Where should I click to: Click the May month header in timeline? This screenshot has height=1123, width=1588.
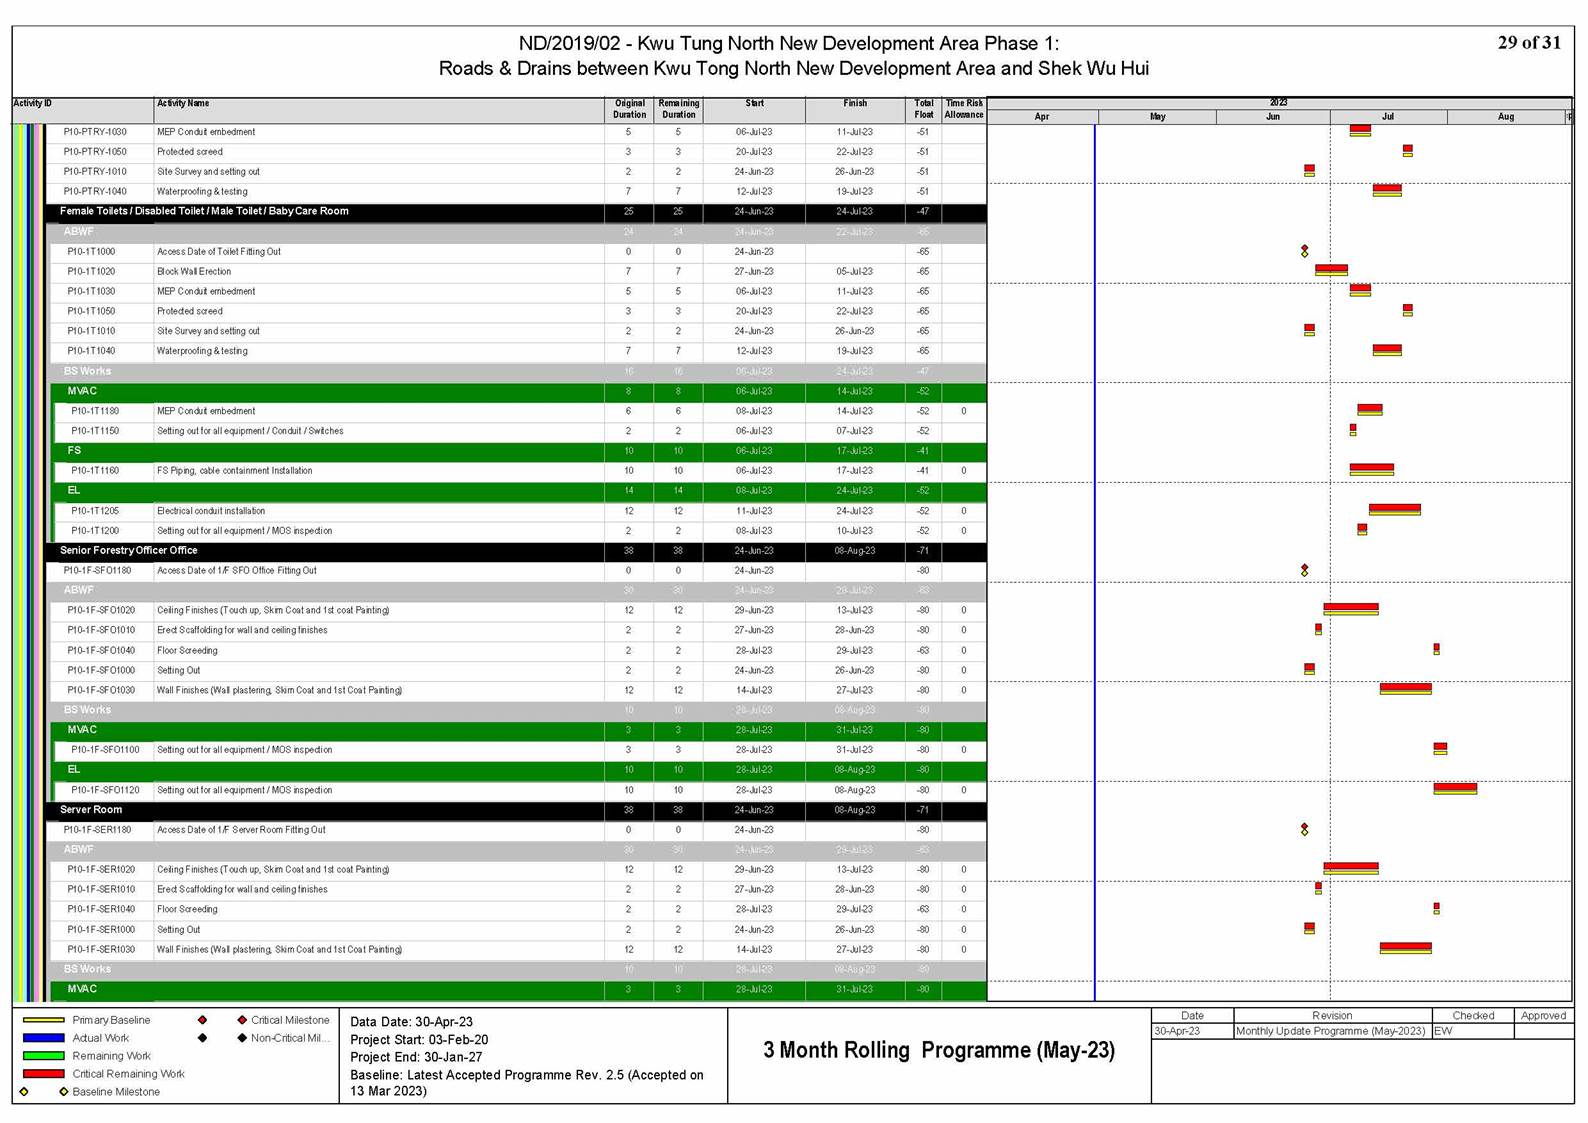1157,117
